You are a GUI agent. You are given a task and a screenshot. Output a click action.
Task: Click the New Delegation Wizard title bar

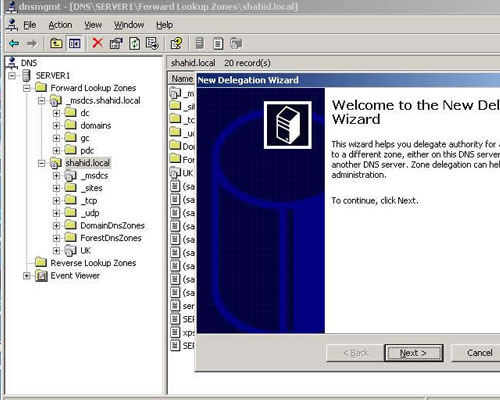click(348, 80)
